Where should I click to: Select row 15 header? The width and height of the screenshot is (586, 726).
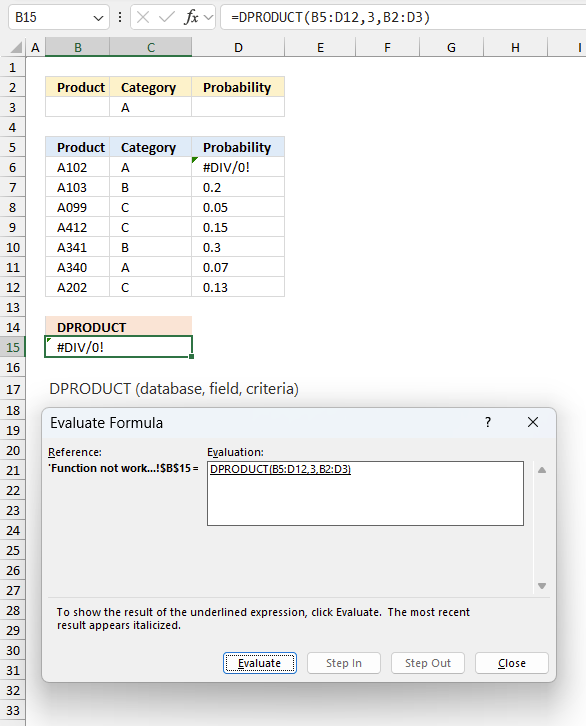[x=13, y=347]
